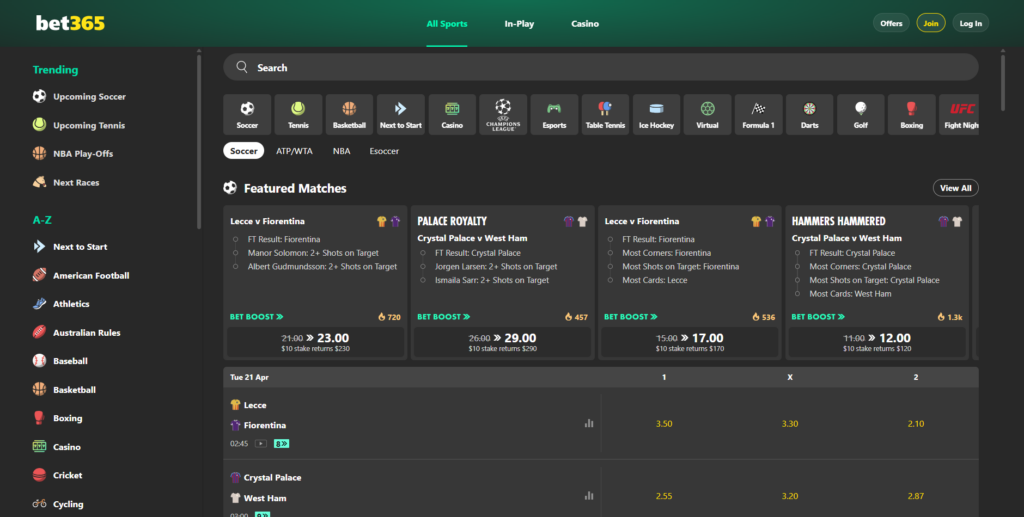Open Casino in the A-Z list

[67, 447]
